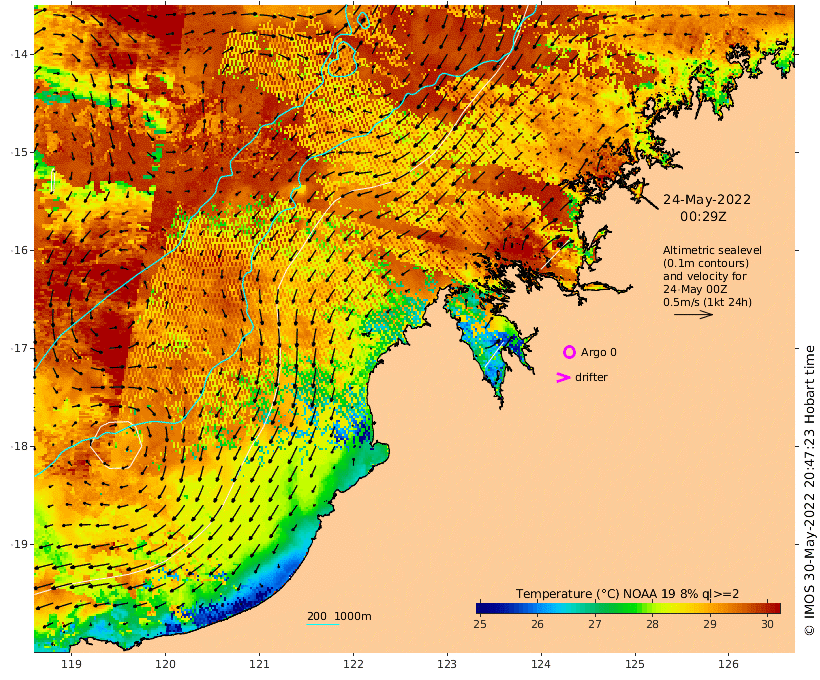The width and height of the screenshot is (820, 680).
Task: Click the cyan 200m isobath legend line
Action: [323, 624]
